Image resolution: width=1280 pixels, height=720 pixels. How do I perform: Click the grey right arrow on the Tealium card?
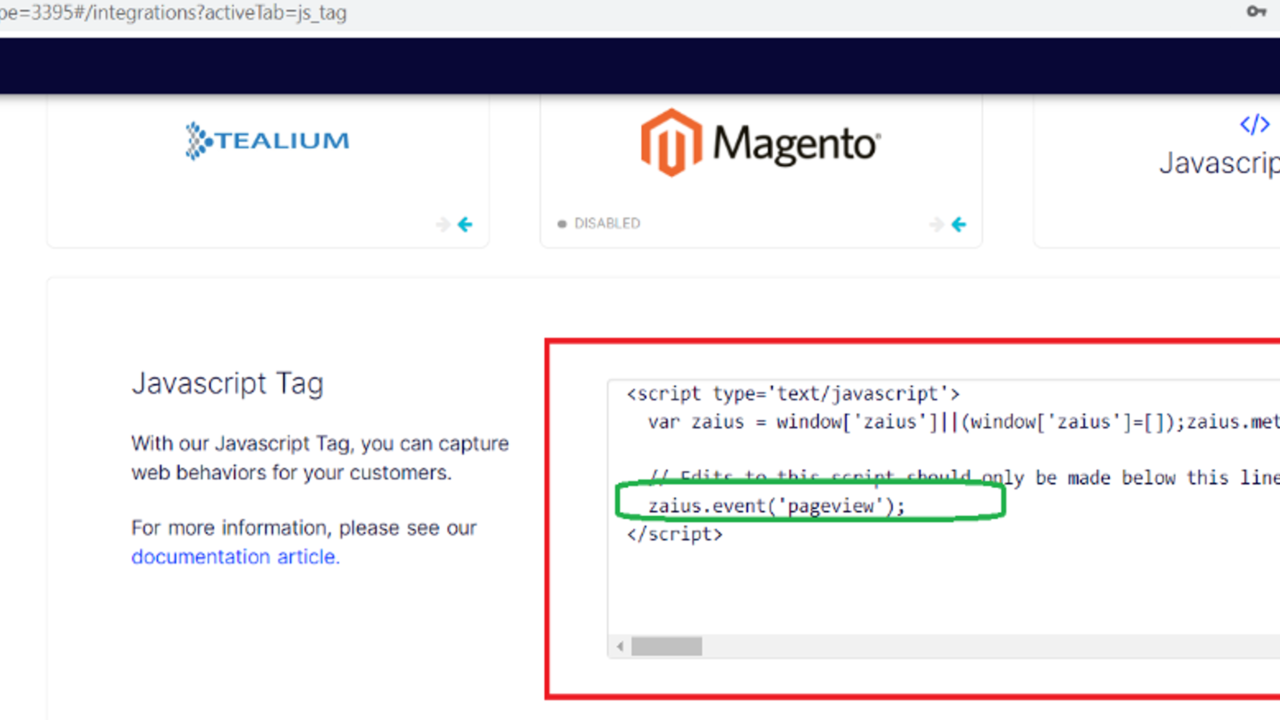tap(443, 225)
